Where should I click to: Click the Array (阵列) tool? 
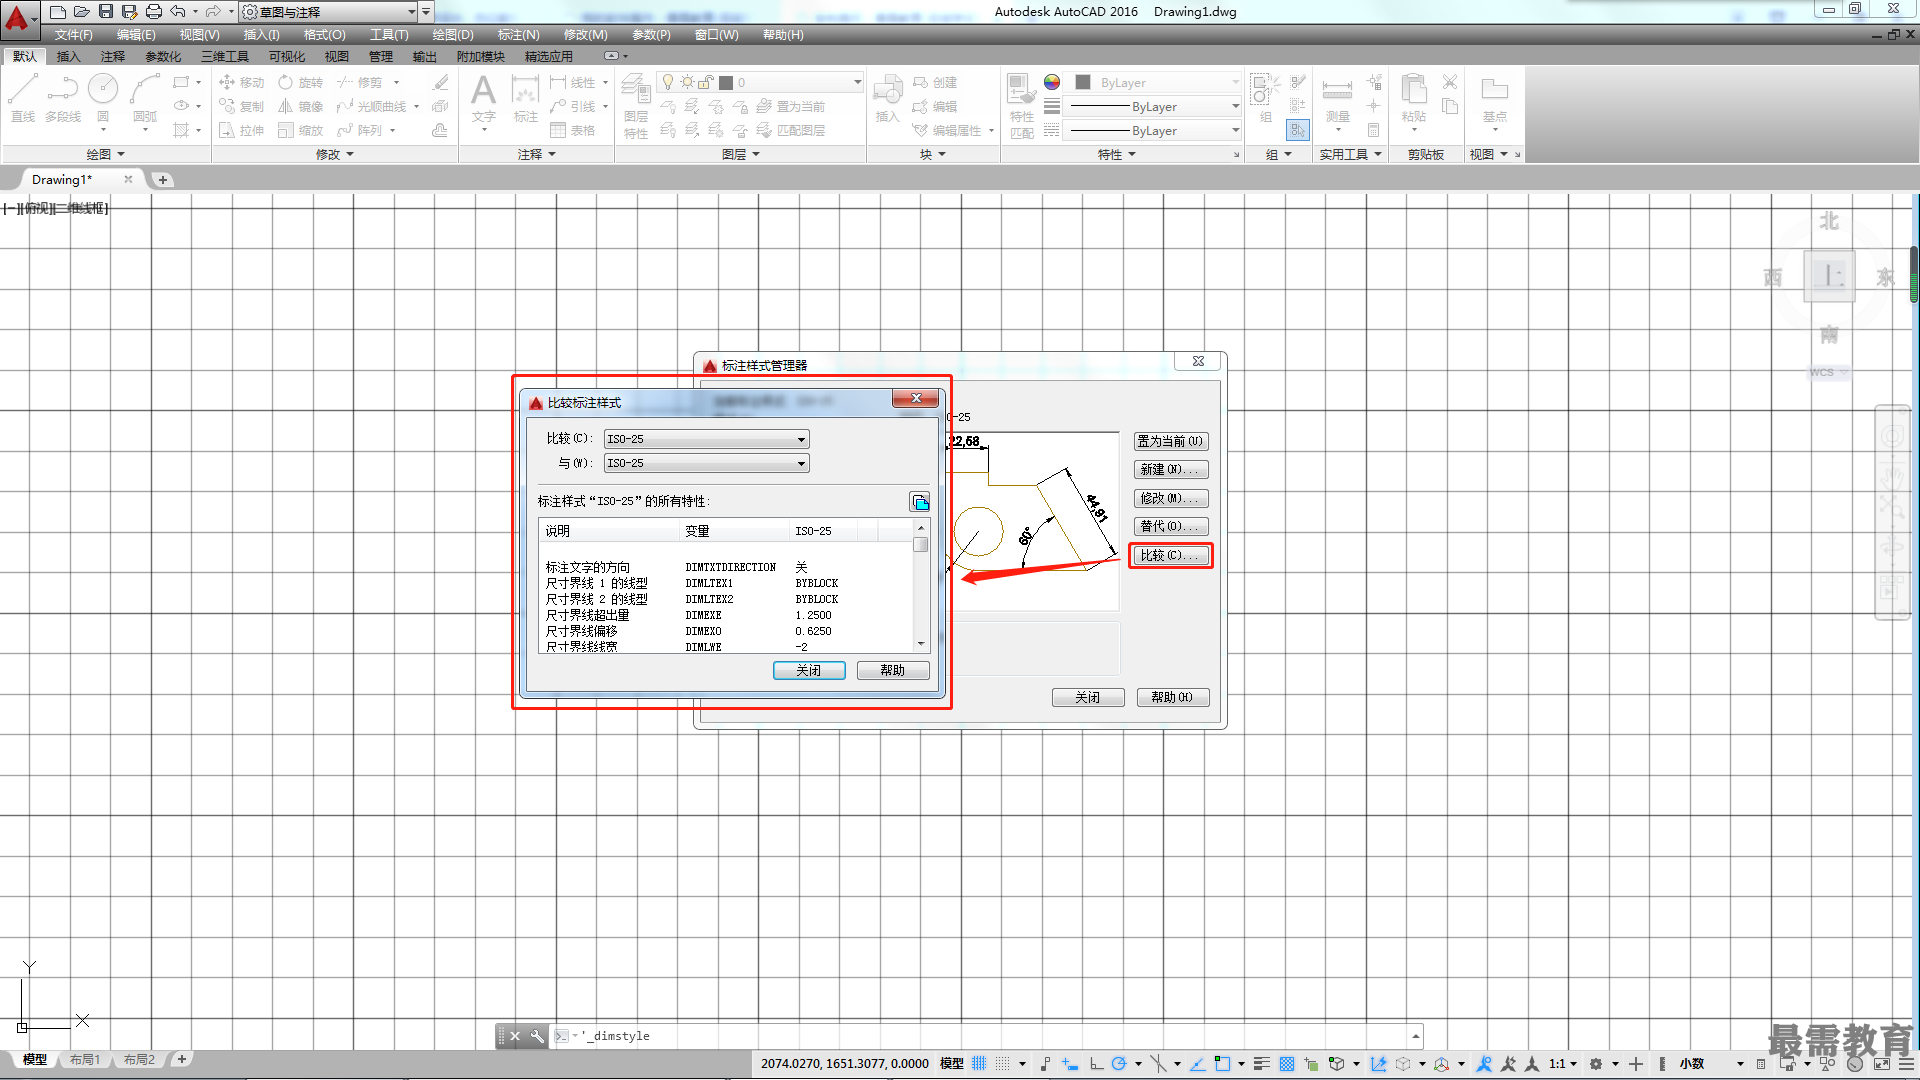tap(360, 130)
